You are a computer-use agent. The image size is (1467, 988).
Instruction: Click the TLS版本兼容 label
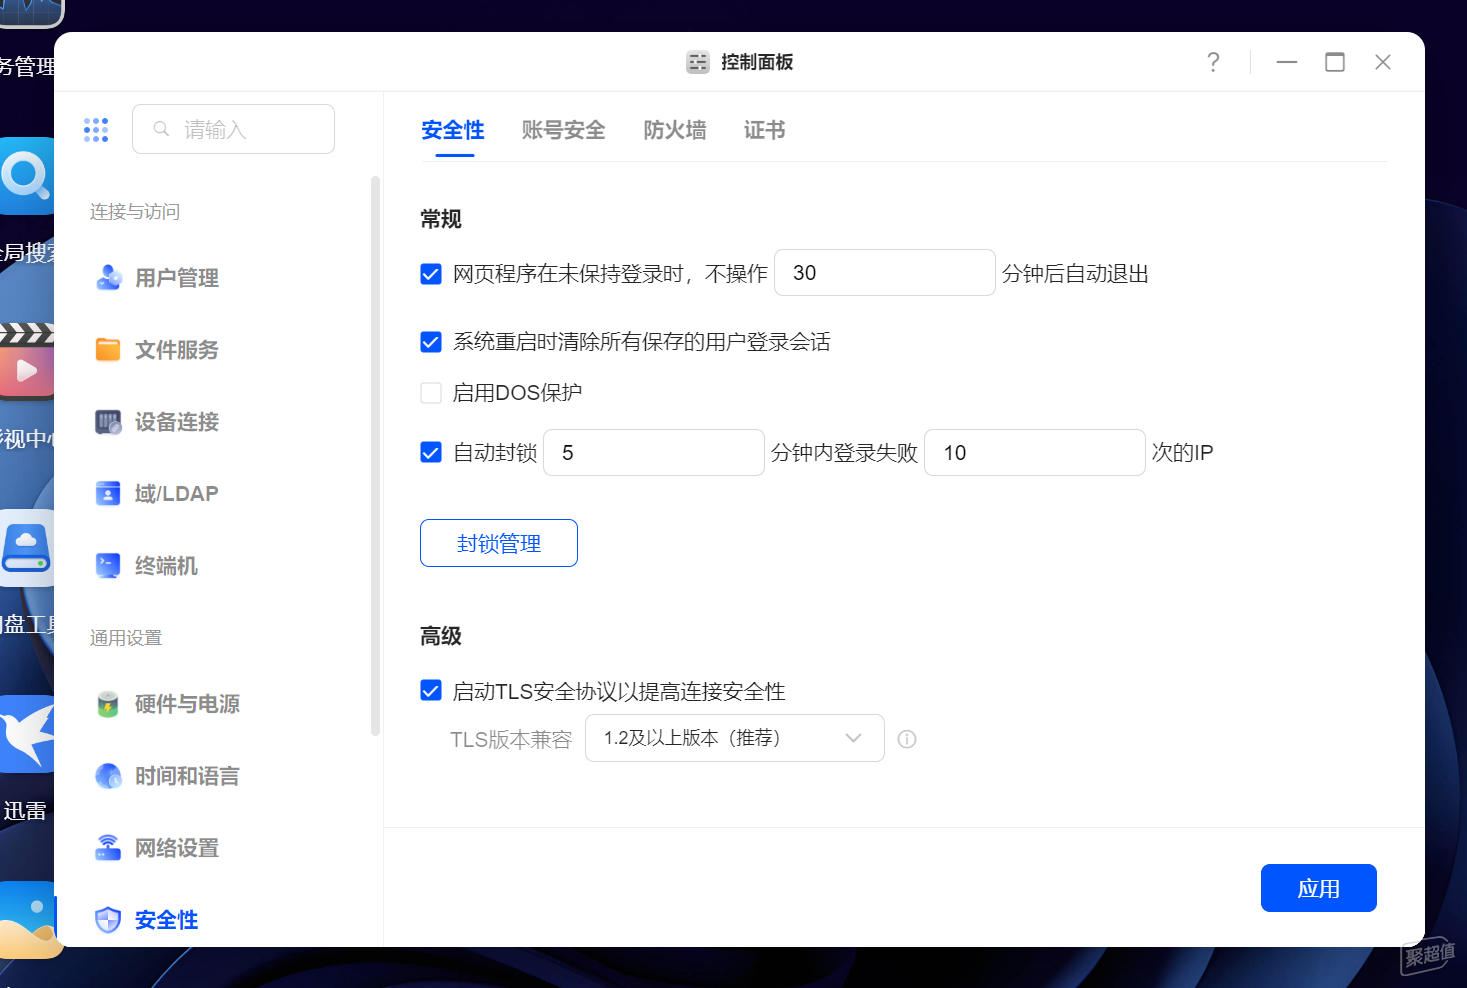(x=511, y=740)
